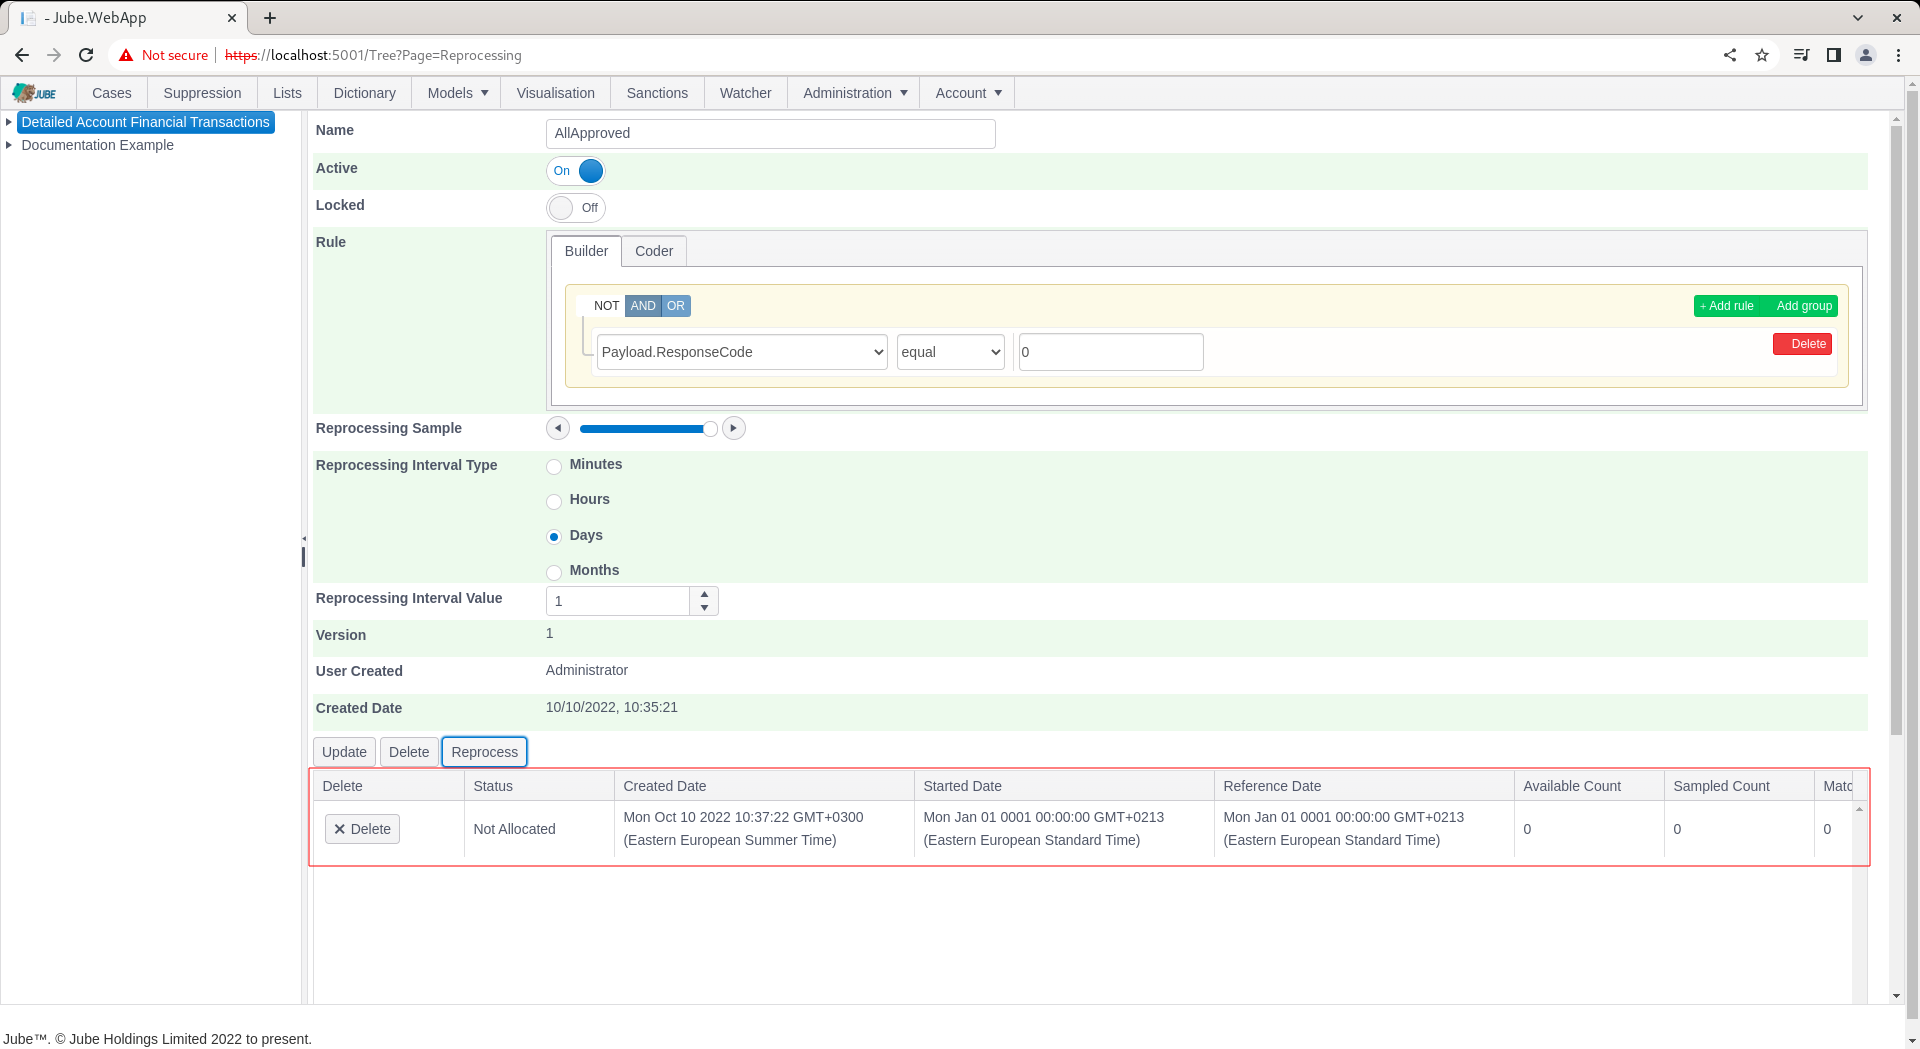Open the Suppression menu item
Viewport: 1920px width, 1049px height.
tap(202, 93)
